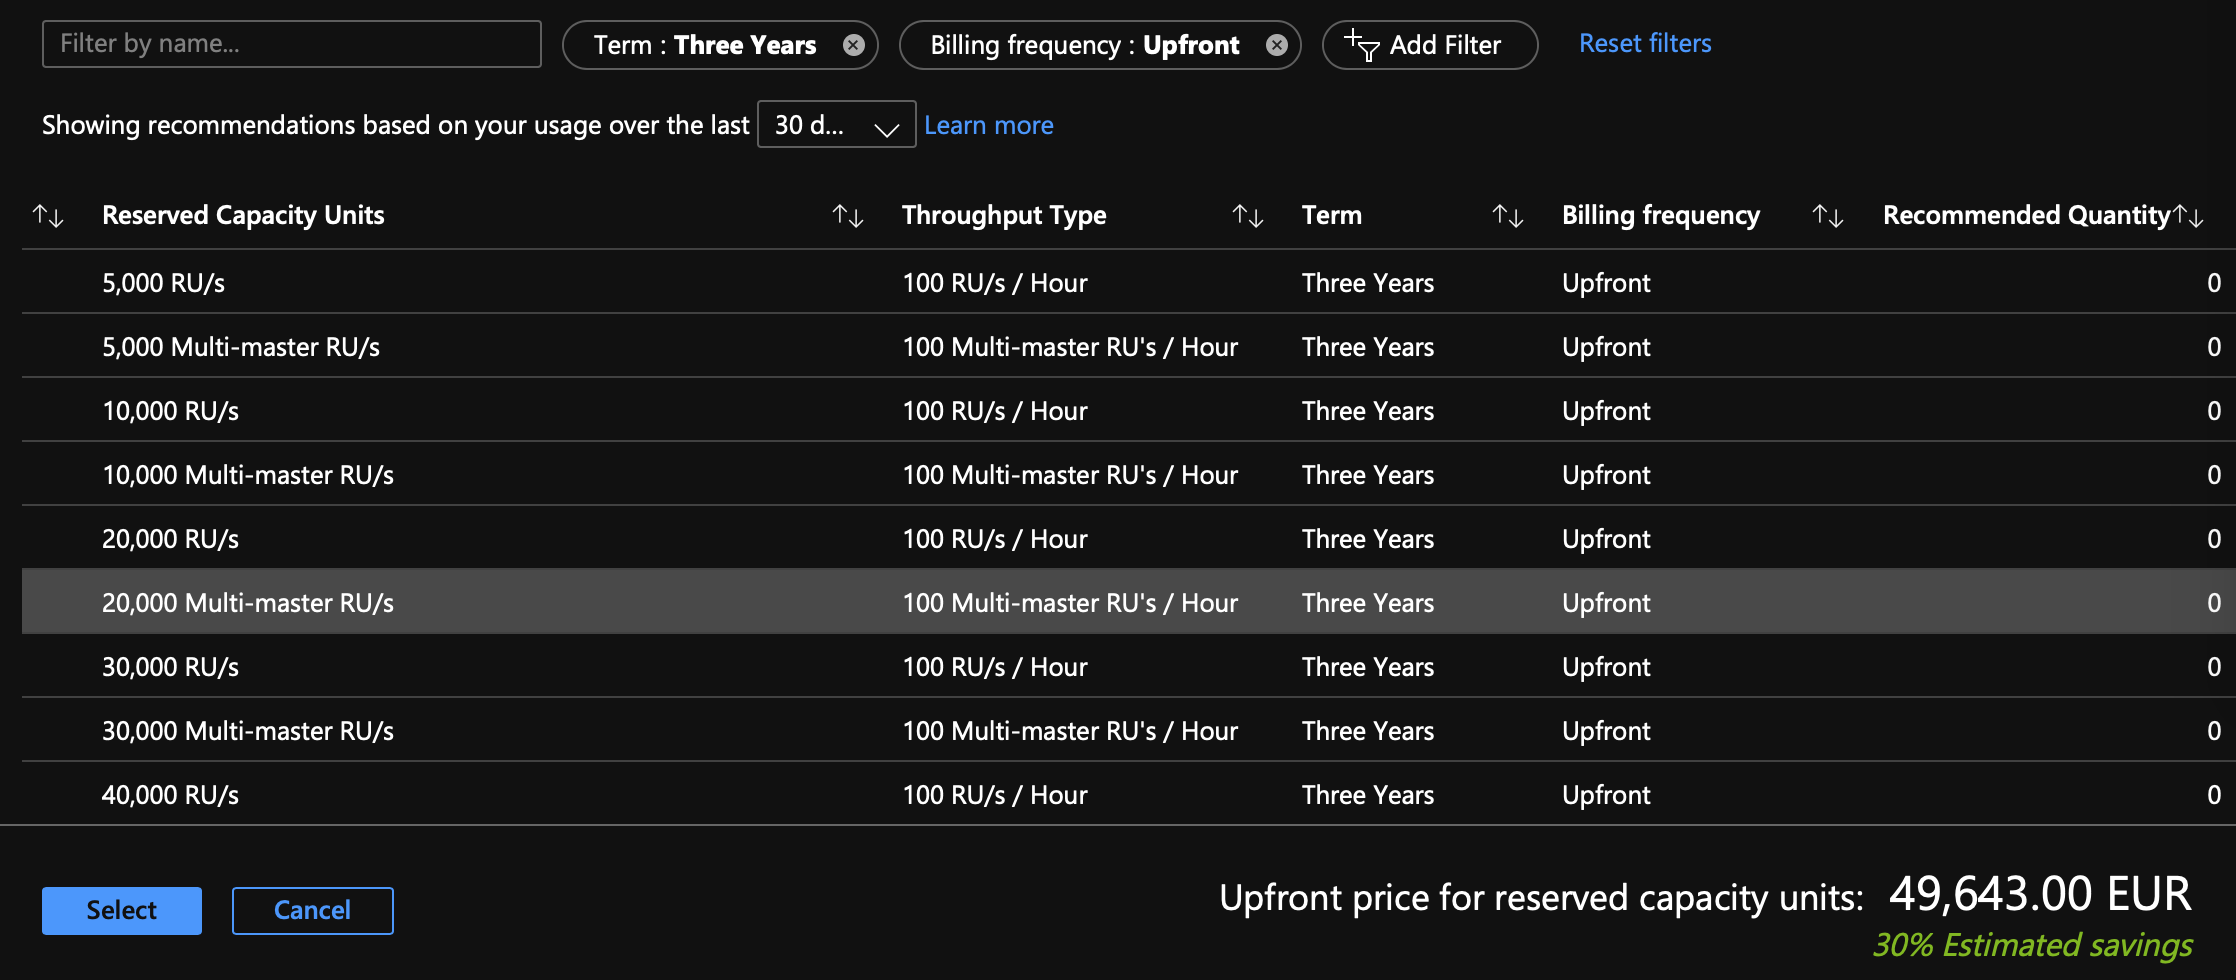
Task: Open the usage period 30 days dropdown
Action: click(x=836, y=125)
